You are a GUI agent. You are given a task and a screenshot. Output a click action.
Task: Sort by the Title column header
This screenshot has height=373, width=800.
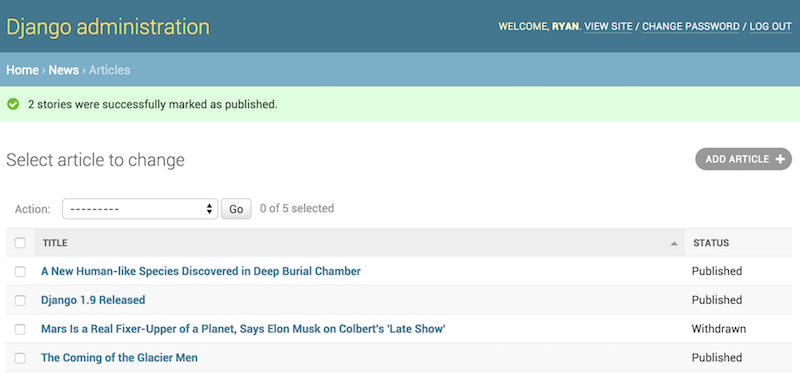click(x=55, y=243)
